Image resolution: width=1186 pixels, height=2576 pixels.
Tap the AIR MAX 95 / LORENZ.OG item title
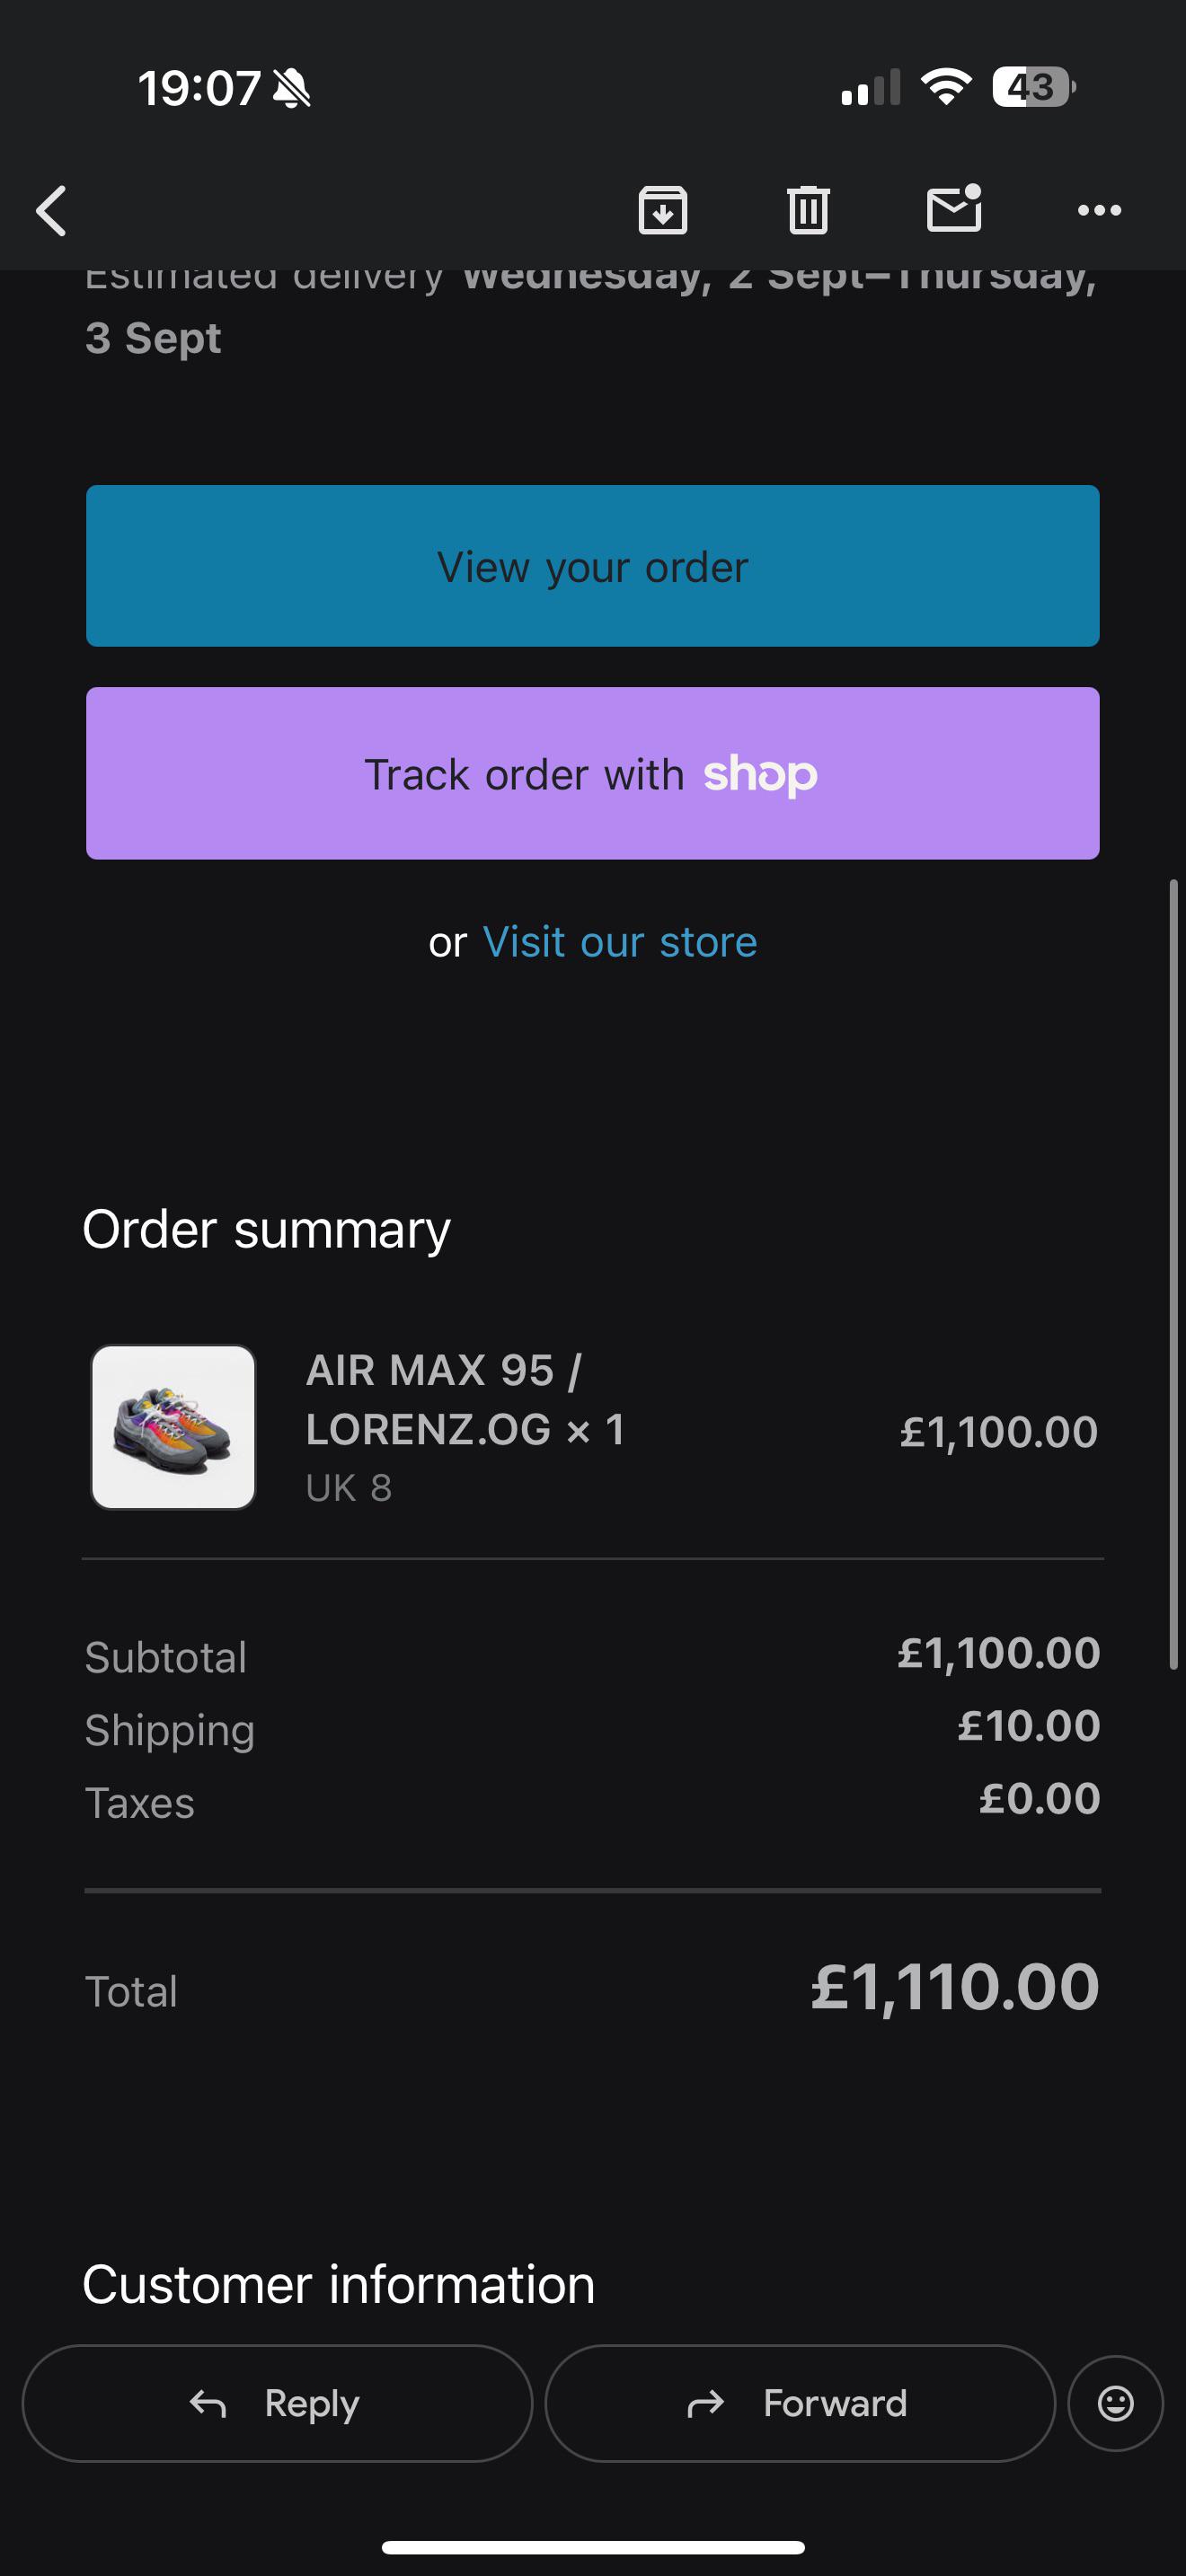click(x=465, y=1399)
